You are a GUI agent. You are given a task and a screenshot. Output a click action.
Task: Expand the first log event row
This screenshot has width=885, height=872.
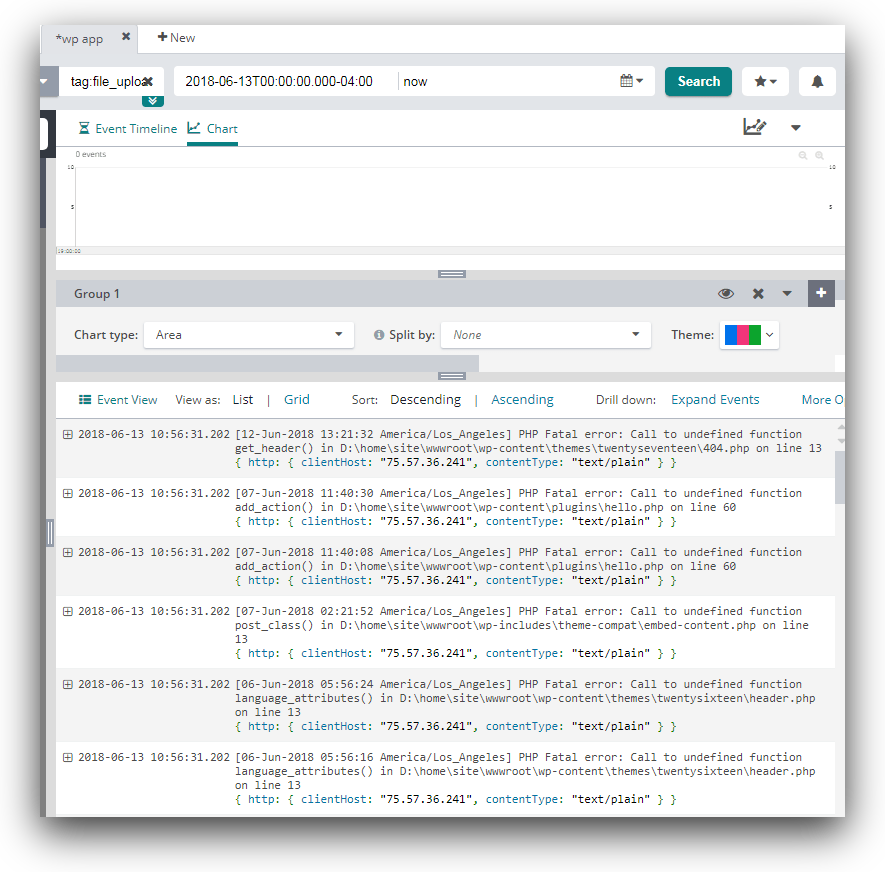click(68, 435)
